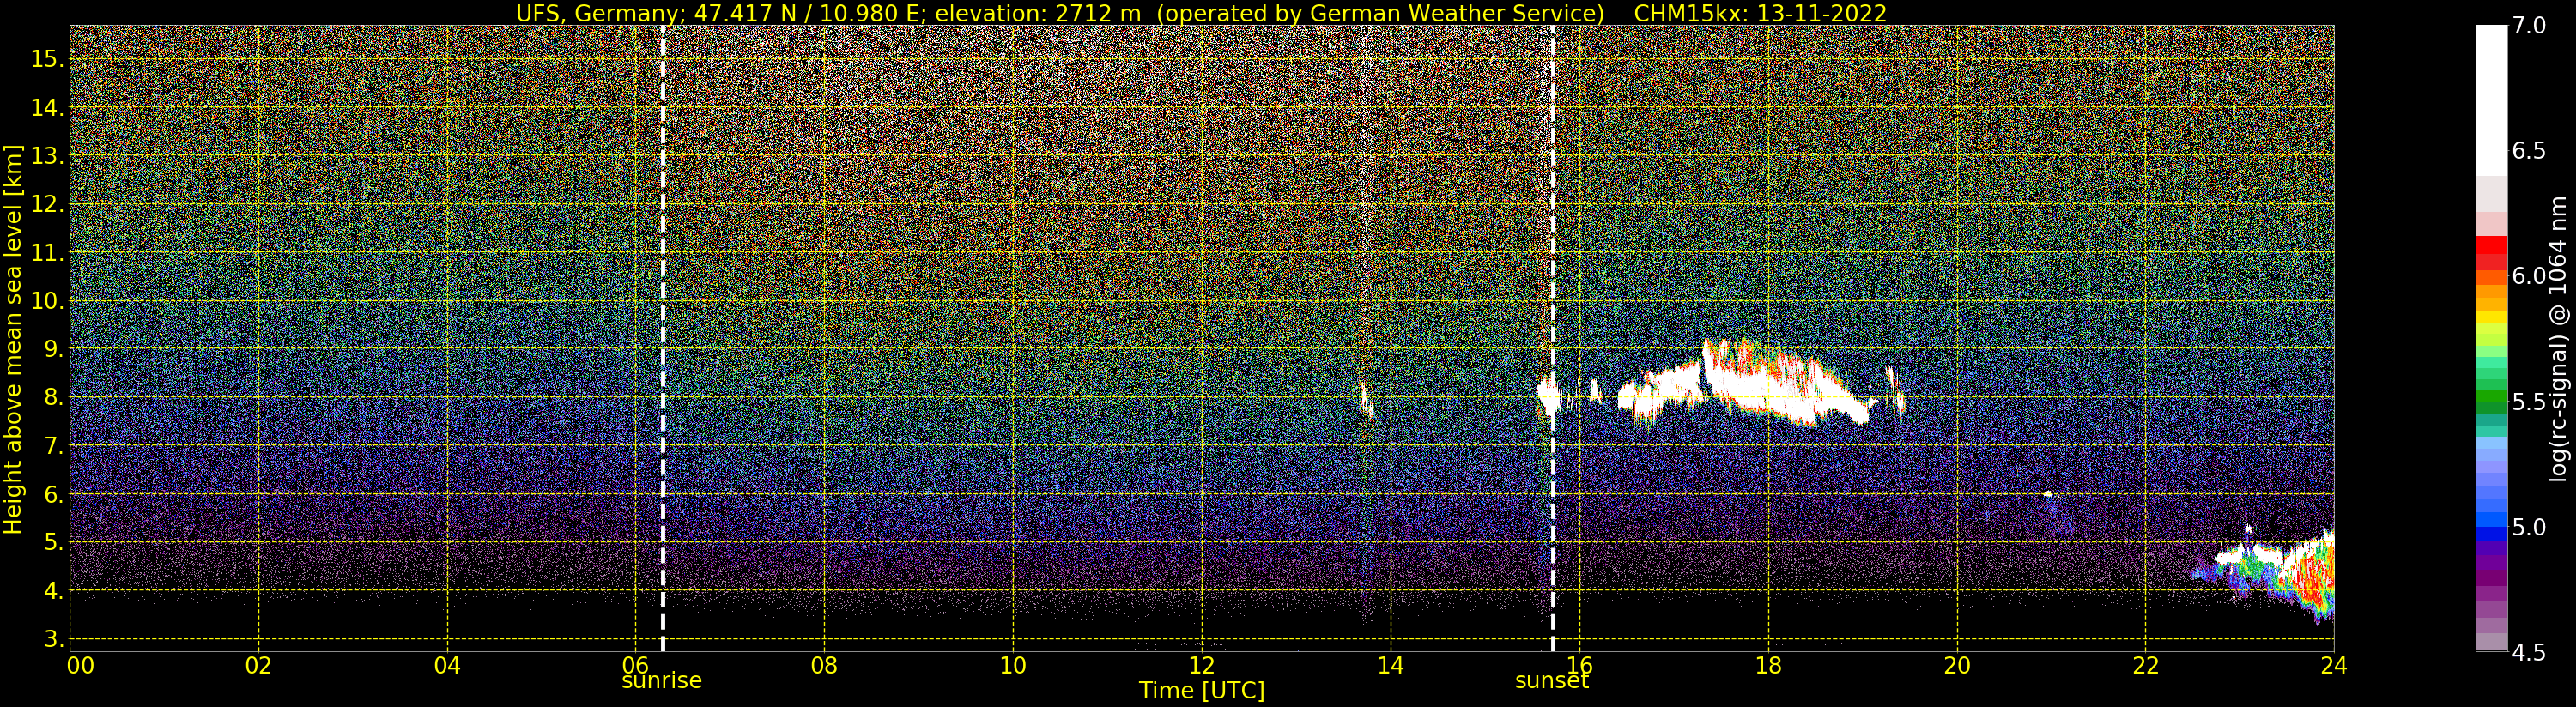
Task: Click the "4.5" colorbar tick label
Action: (x=2529, y=653)
